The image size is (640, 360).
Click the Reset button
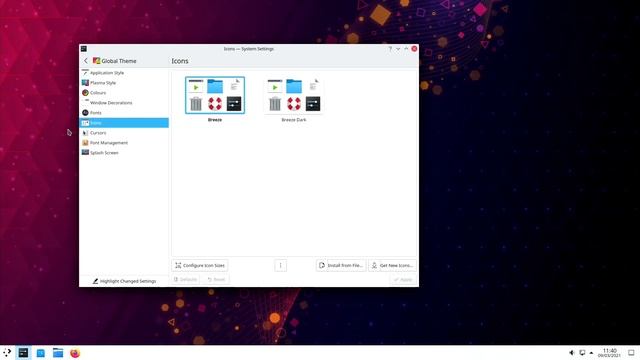pos(216,280)
